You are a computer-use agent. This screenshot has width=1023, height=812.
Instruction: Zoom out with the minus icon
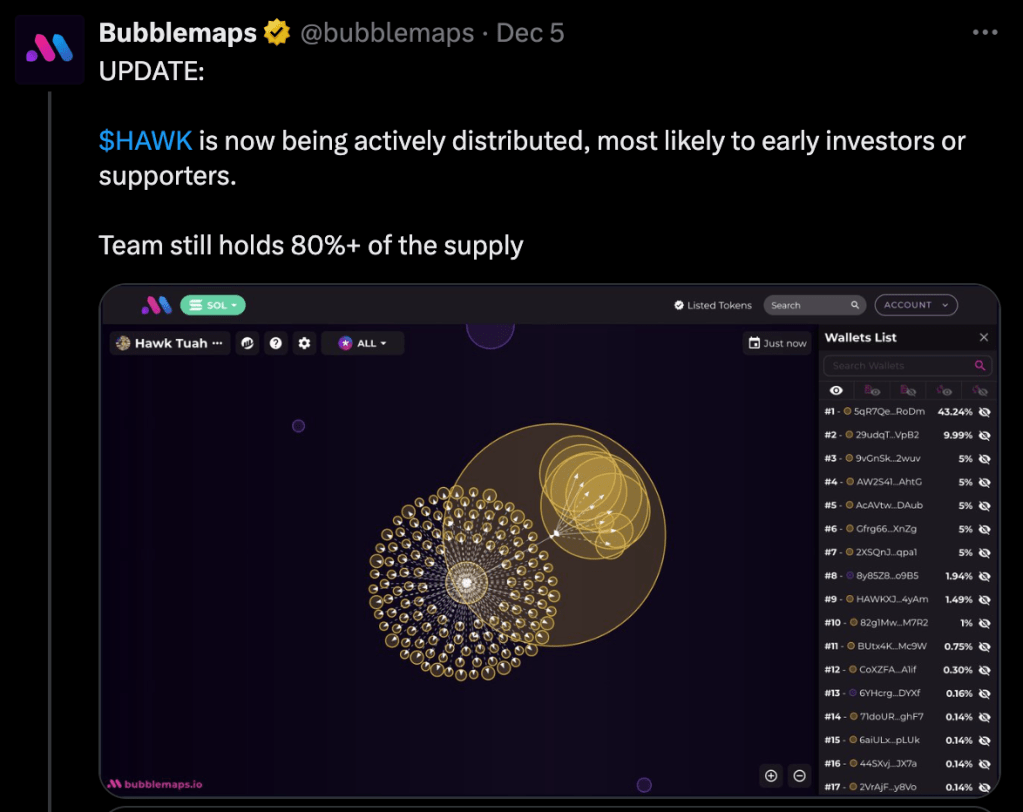799,775
